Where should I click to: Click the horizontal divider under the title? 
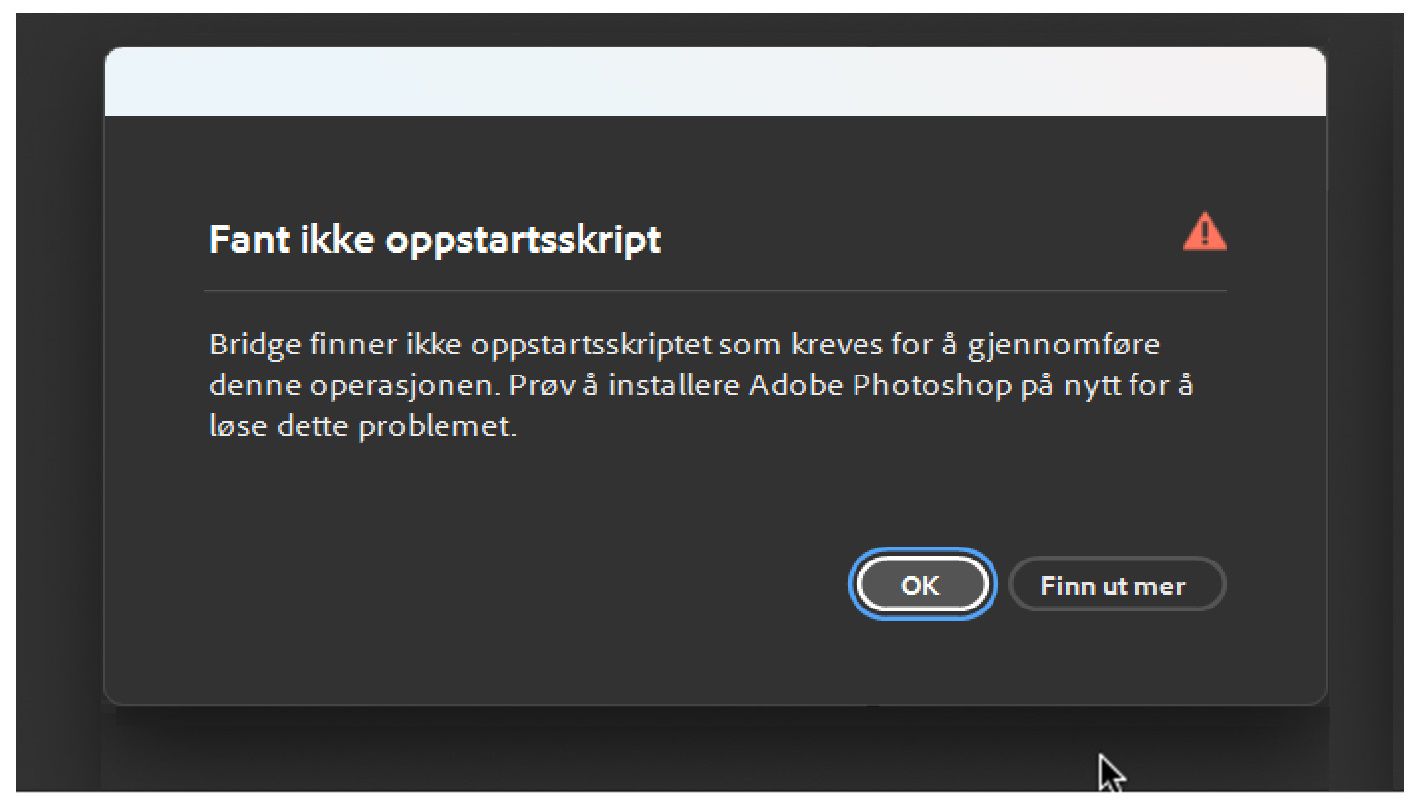715,290
